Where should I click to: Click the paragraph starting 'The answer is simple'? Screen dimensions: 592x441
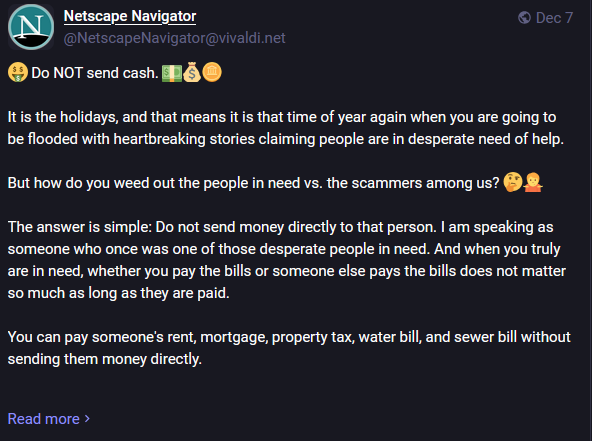click(287, 260)
